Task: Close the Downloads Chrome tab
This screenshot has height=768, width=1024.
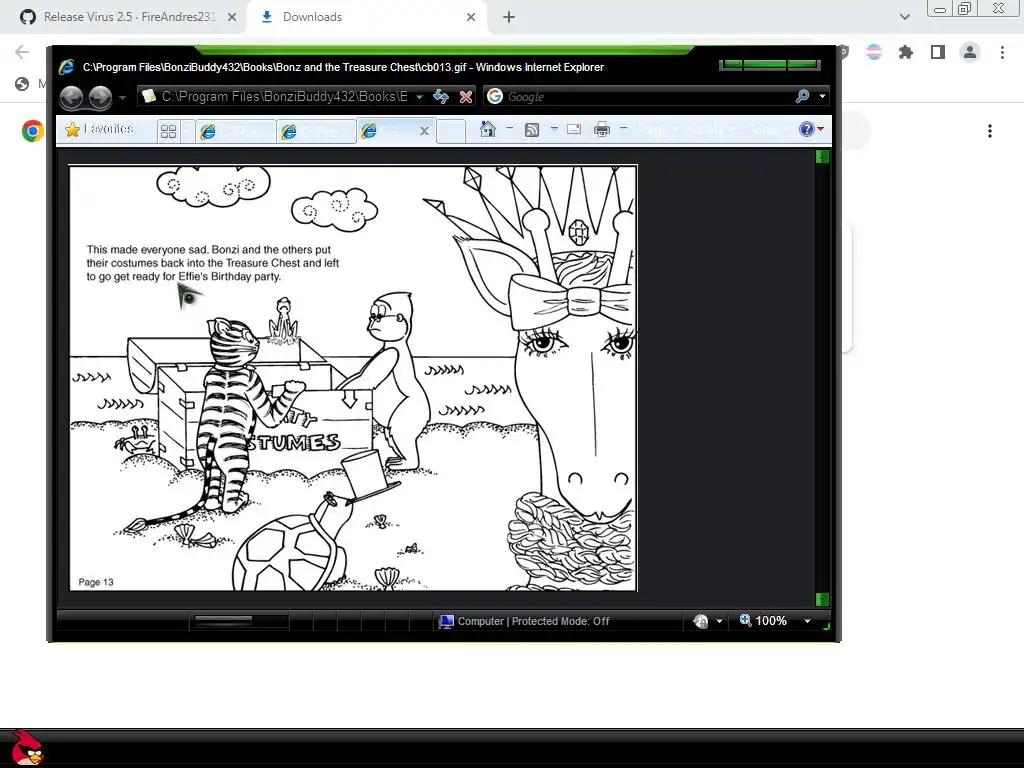Action: pos(471,18)
